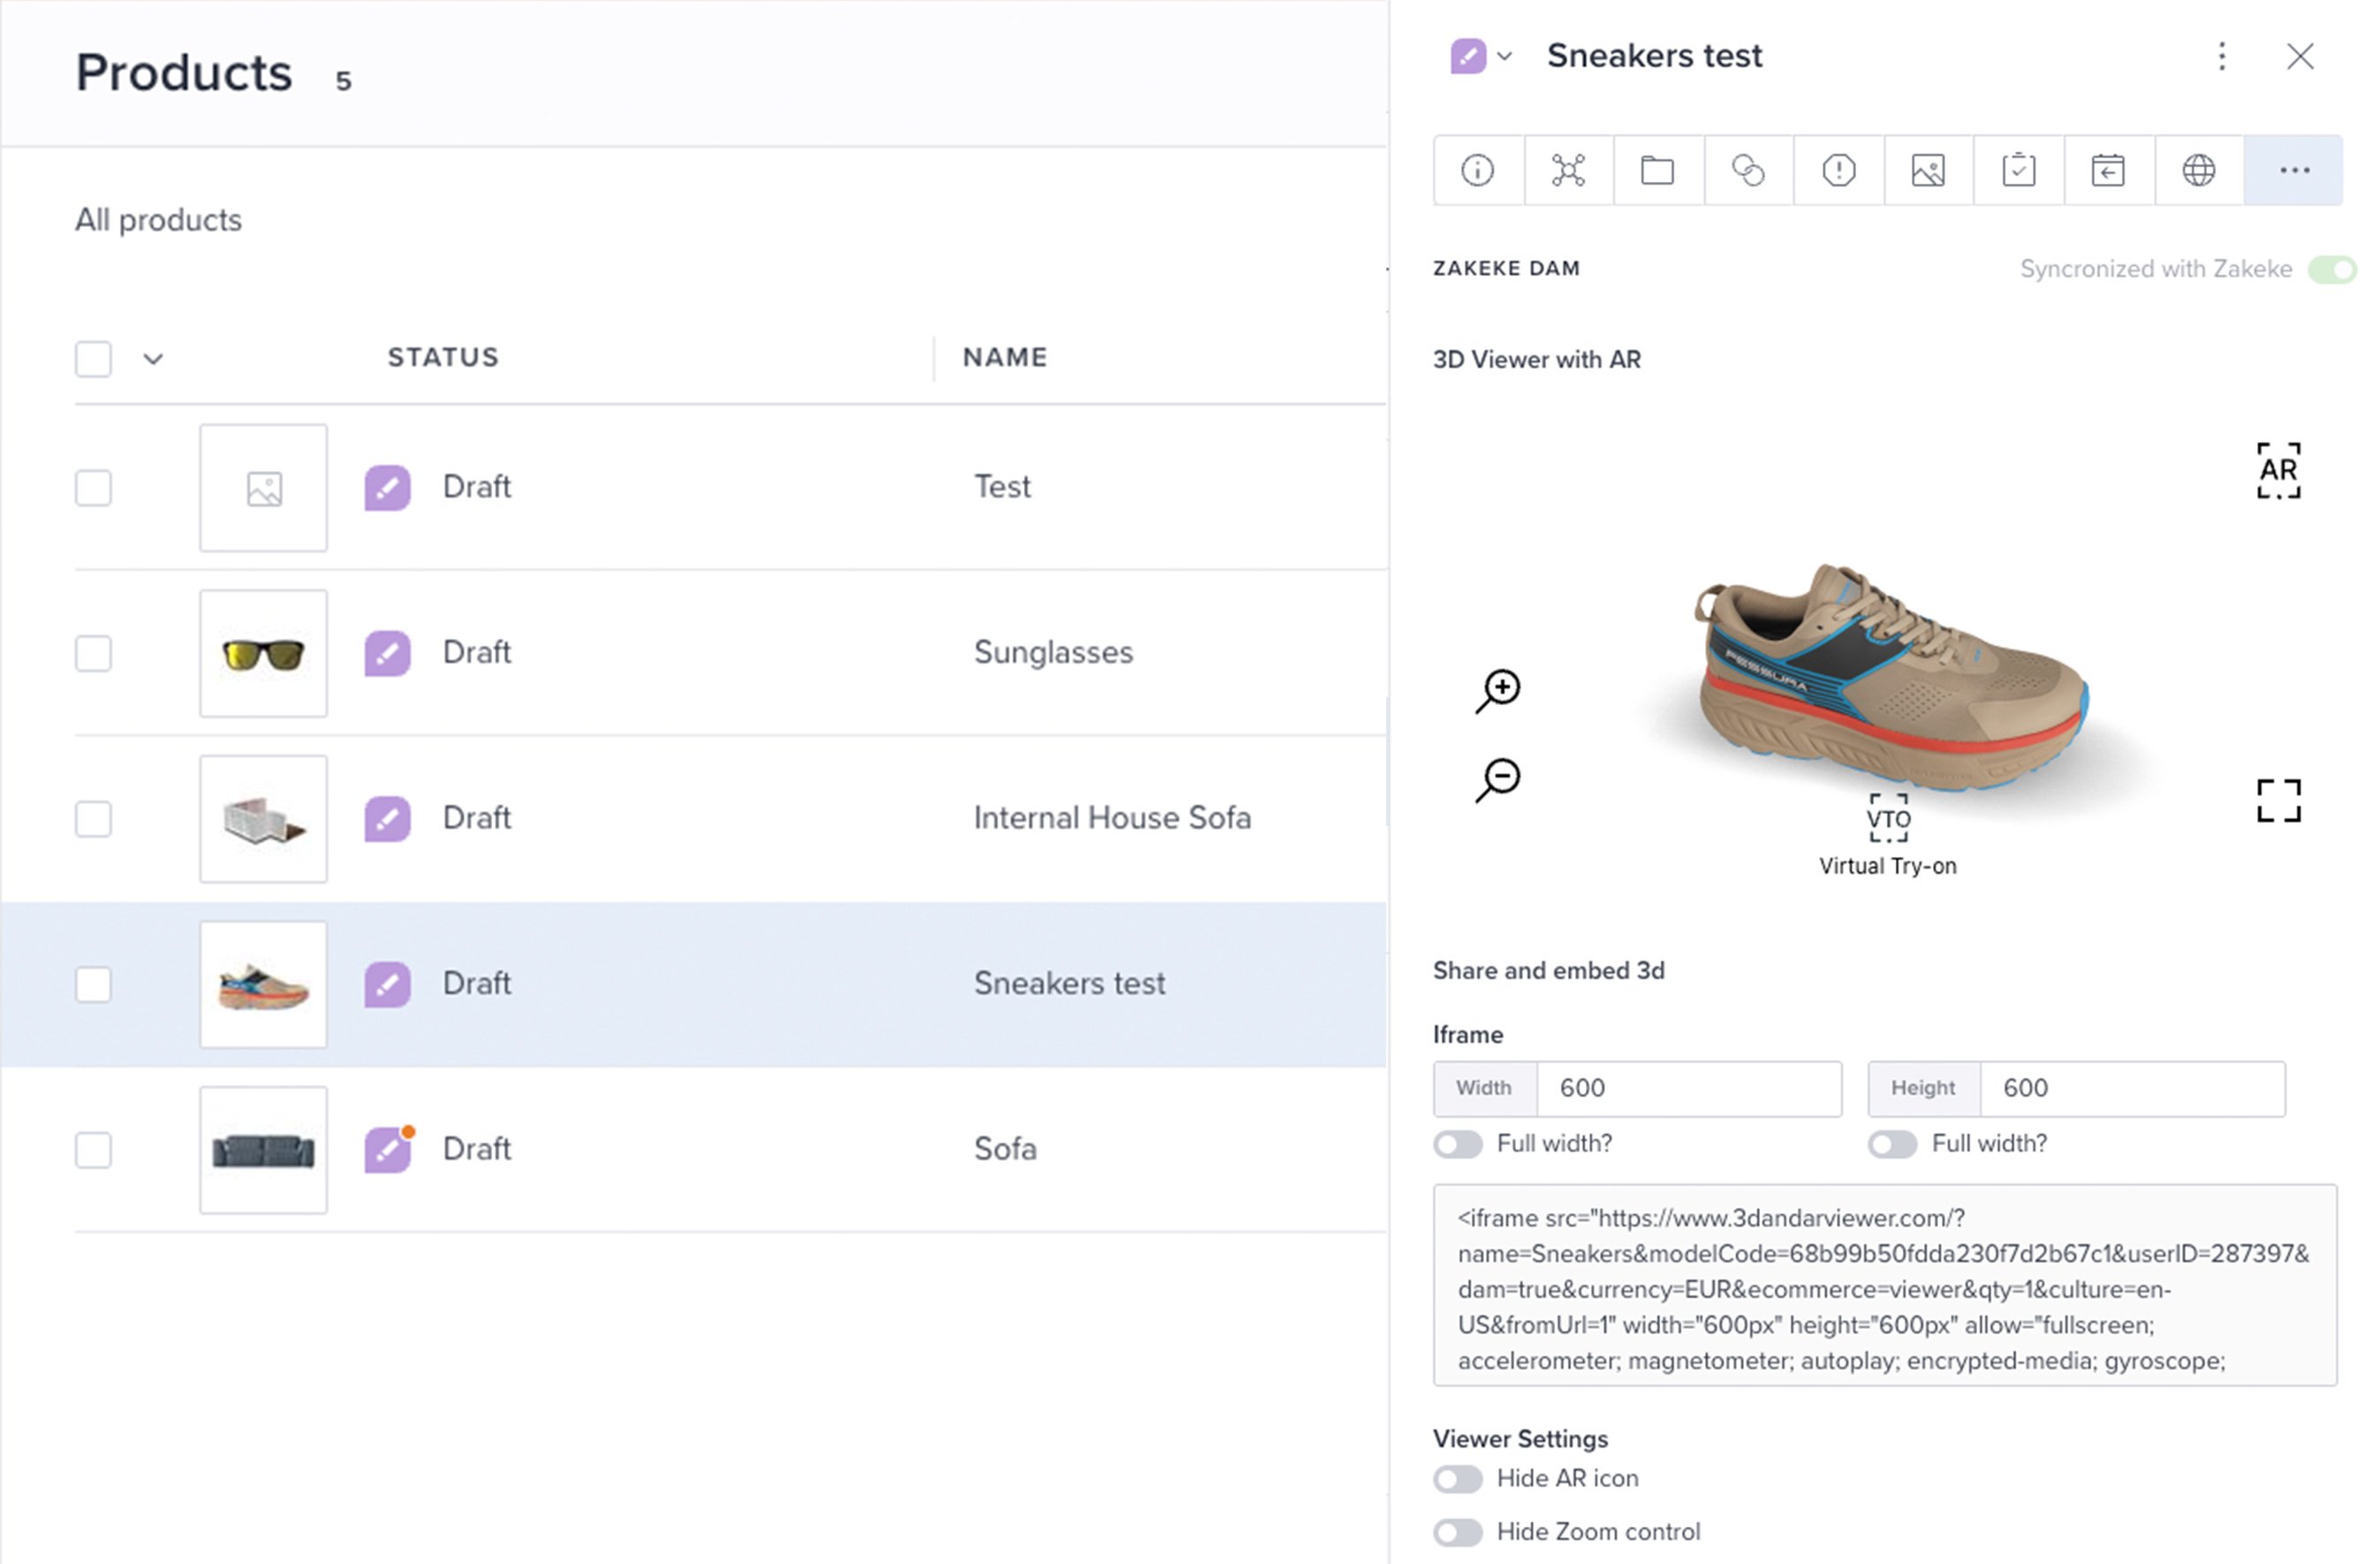
Task: Open the vertical three-dot options menu
Action: 2221,56
